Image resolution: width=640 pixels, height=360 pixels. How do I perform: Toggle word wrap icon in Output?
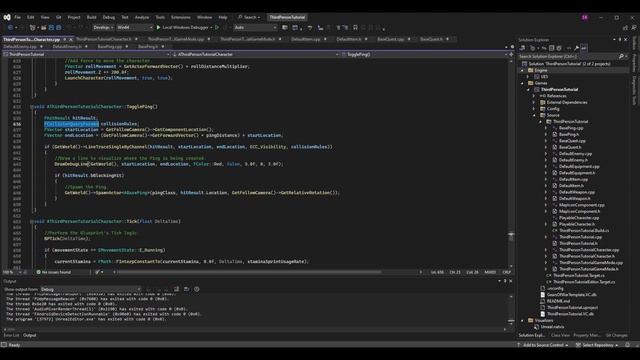click(x=187, y=289)
